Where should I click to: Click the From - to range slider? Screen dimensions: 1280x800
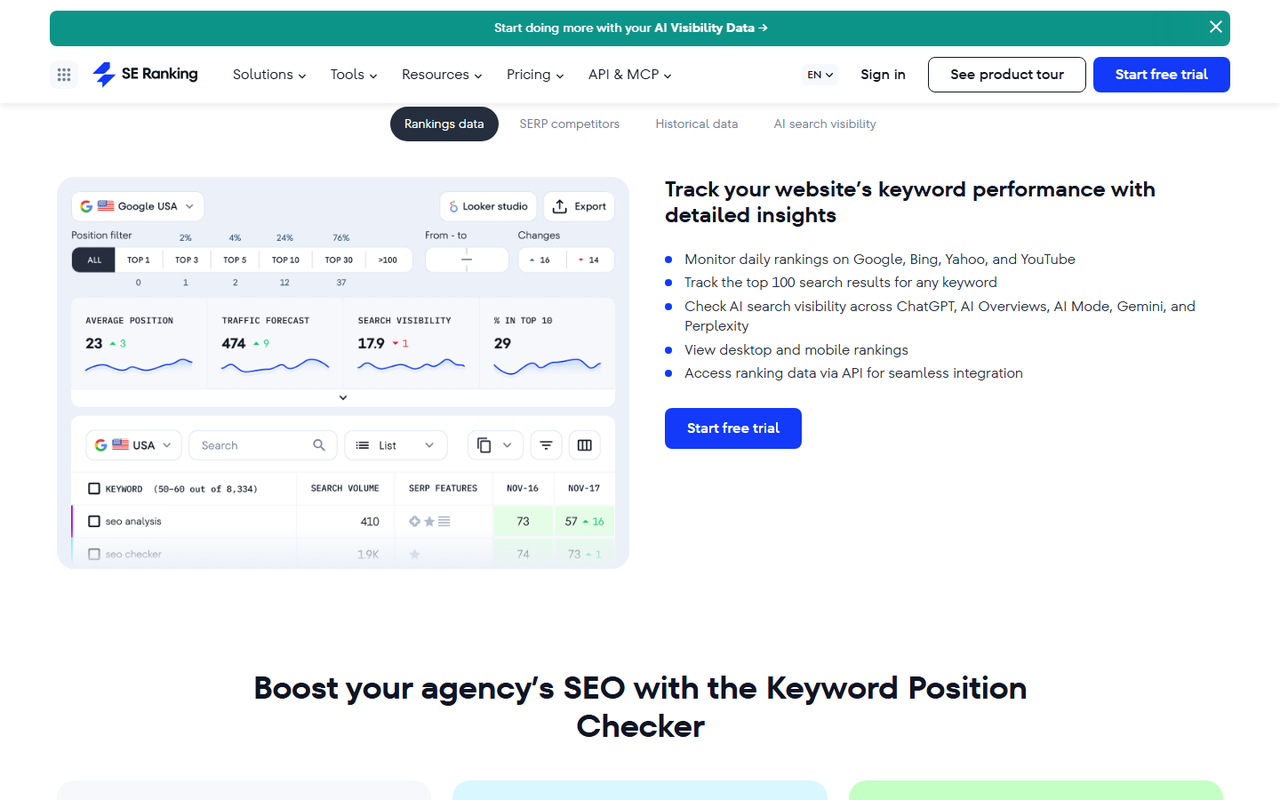click(x=467, y=260)
